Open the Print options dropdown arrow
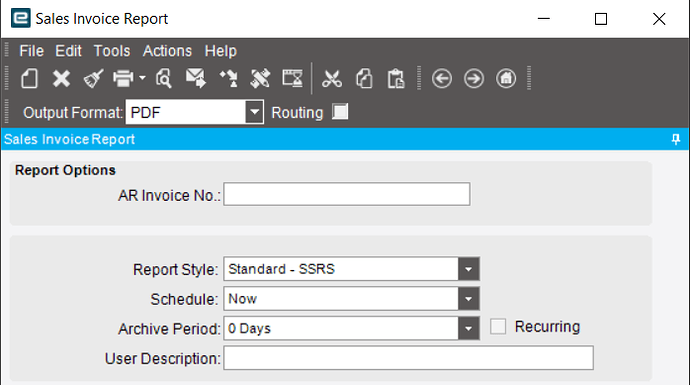The image size is (690, 385). (142, 78)
